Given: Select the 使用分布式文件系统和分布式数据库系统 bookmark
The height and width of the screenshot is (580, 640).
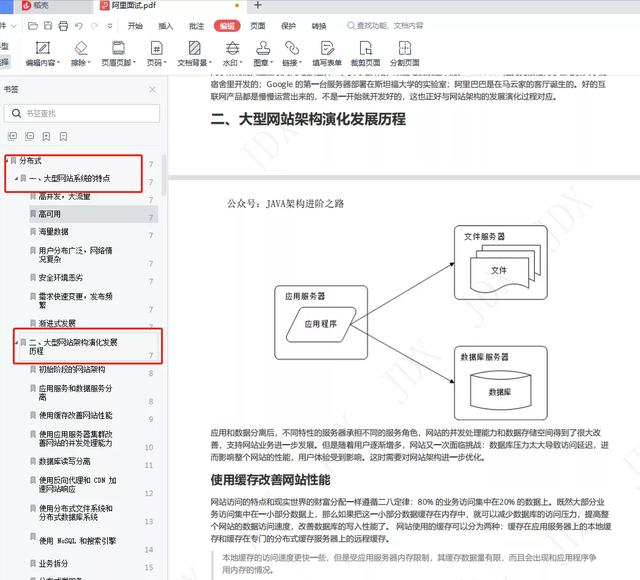Looking at the screenshot, I should point(76,513).
